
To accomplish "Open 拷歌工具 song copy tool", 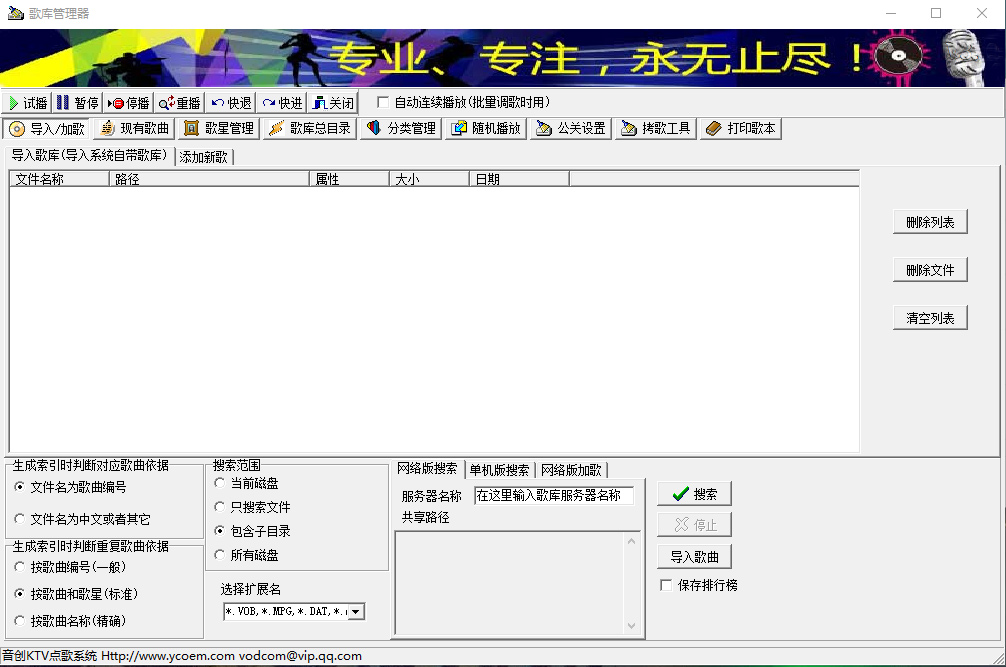I will click(656, 129).
